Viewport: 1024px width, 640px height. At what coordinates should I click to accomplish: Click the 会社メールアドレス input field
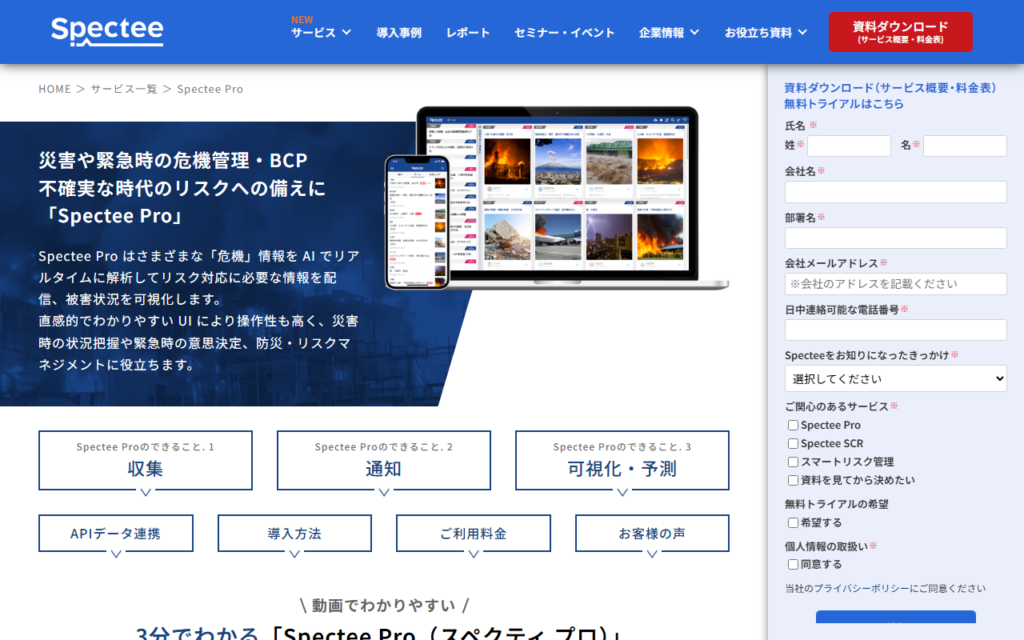[895, 284]
